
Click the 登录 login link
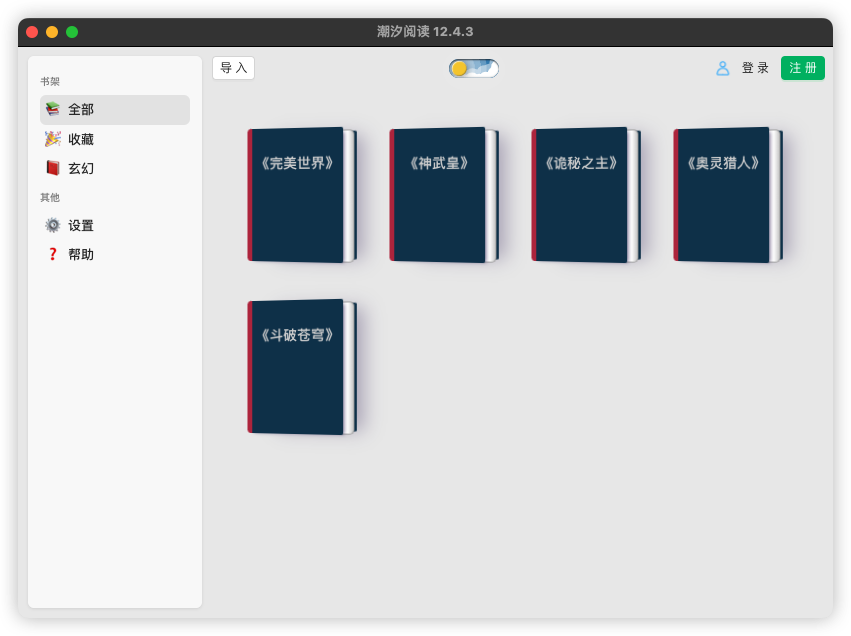pyautogui.click(x=755, y=68)
